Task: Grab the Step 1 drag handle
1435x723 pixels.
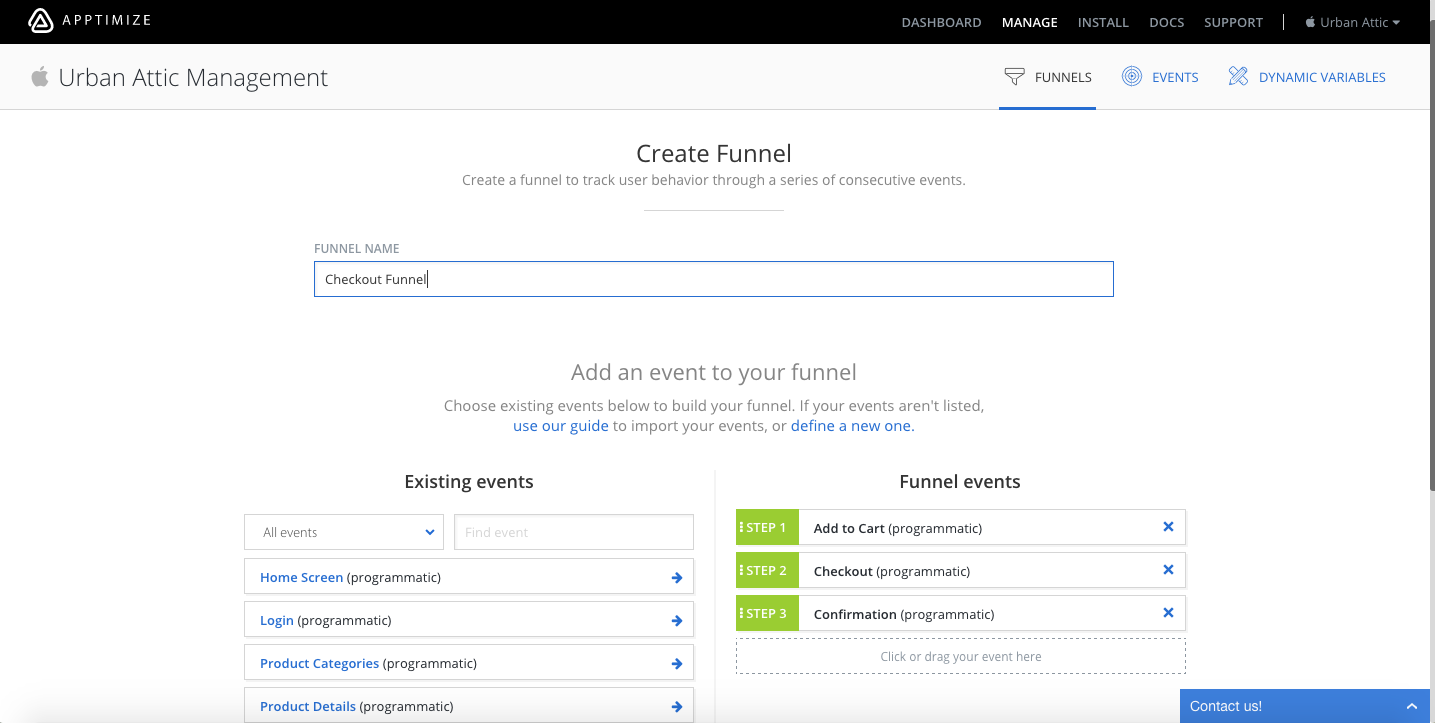Action: click(x=741, y=527)
